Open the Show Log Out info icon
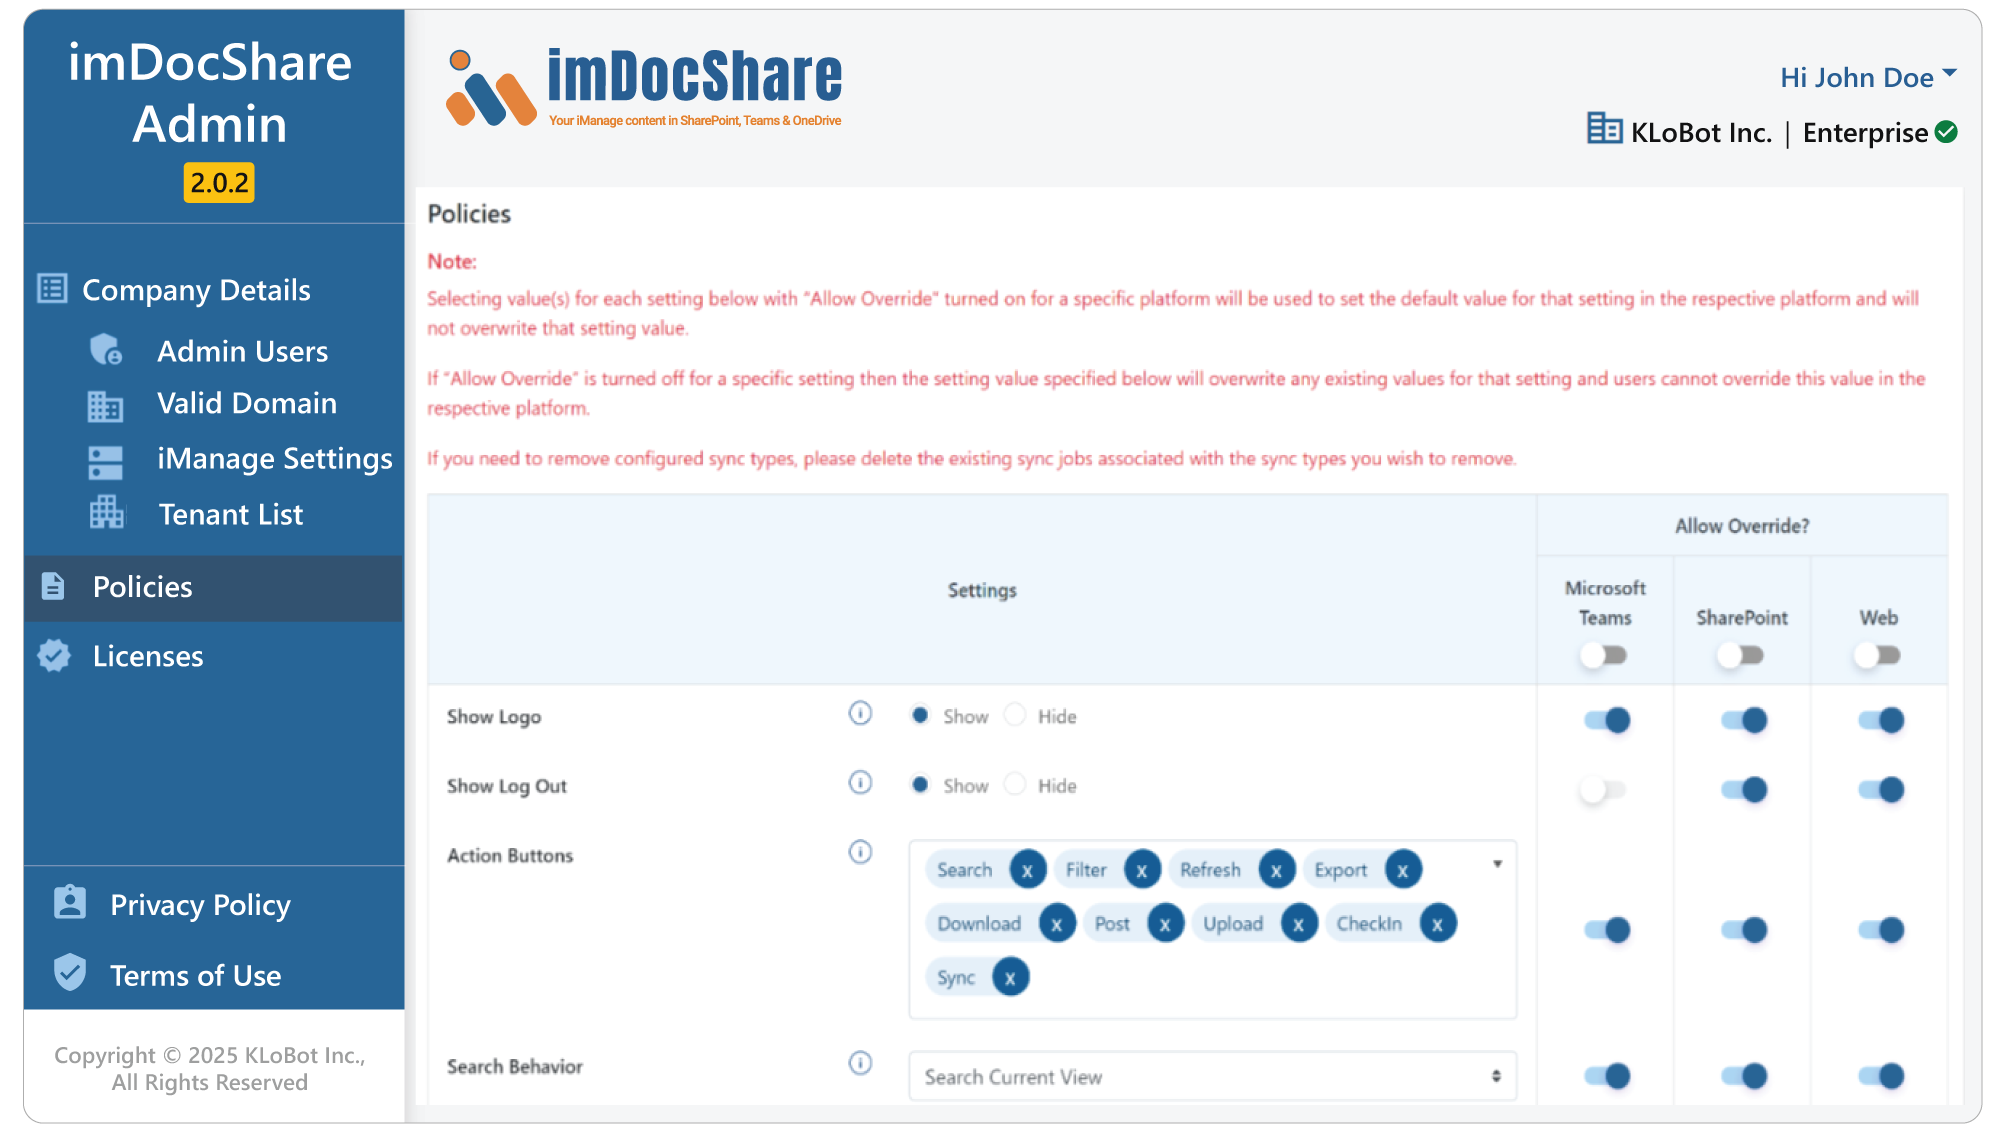 [x=860, y=783]
